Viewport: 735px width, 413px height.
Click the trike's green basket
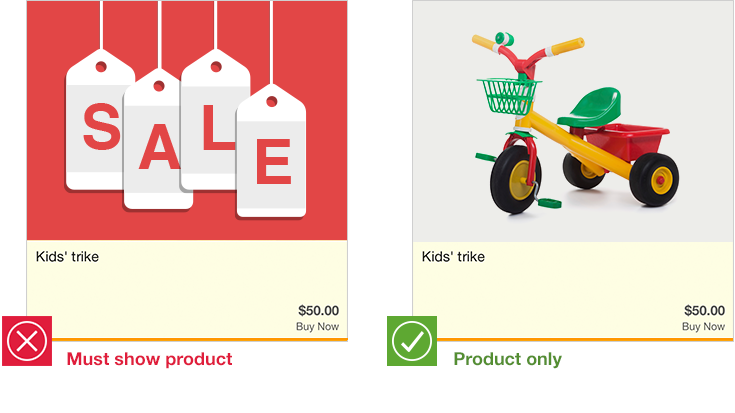pyautogui.click(x=508, y=96)
